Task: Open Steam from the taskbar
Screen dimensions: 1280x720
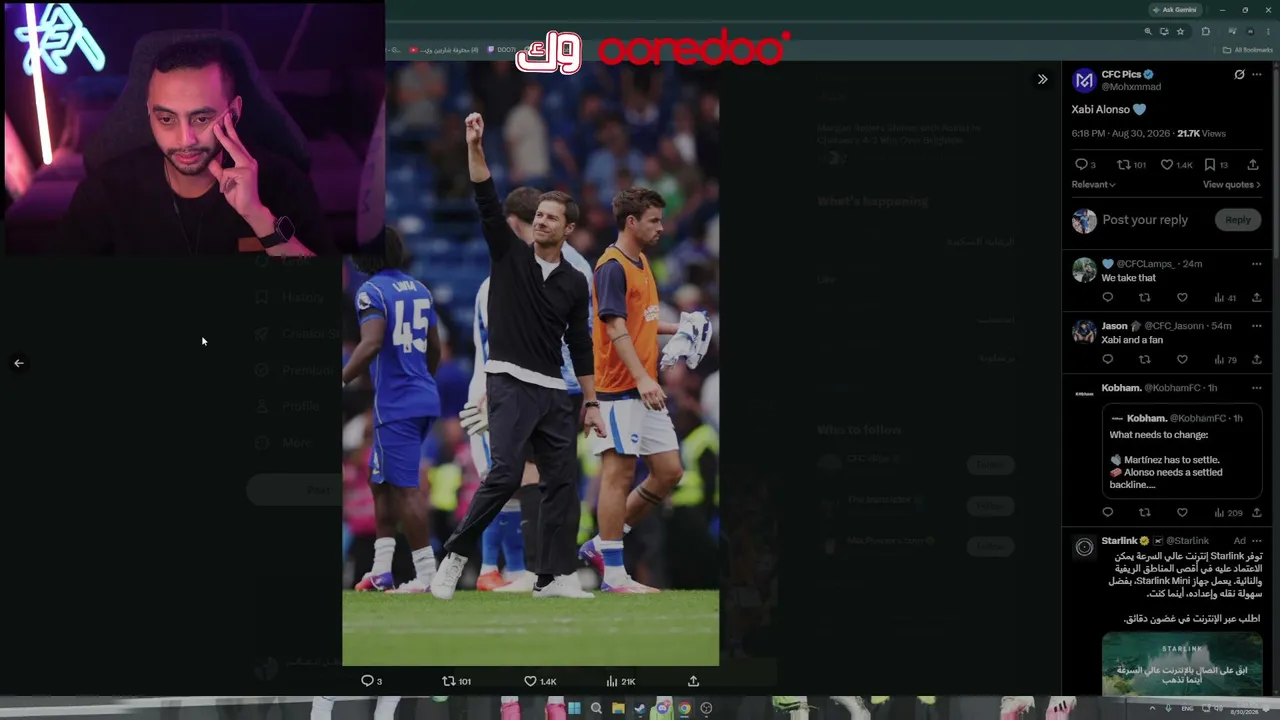Action: point(640,709)
